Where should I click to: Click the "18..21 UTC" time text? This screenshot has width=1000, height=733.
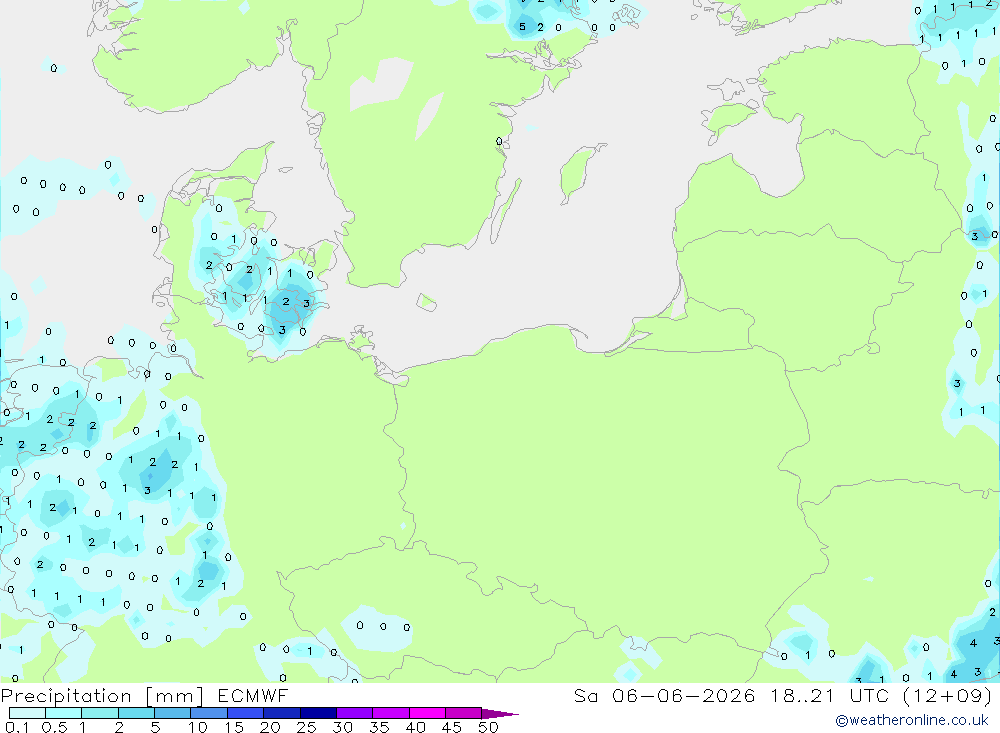830,696
